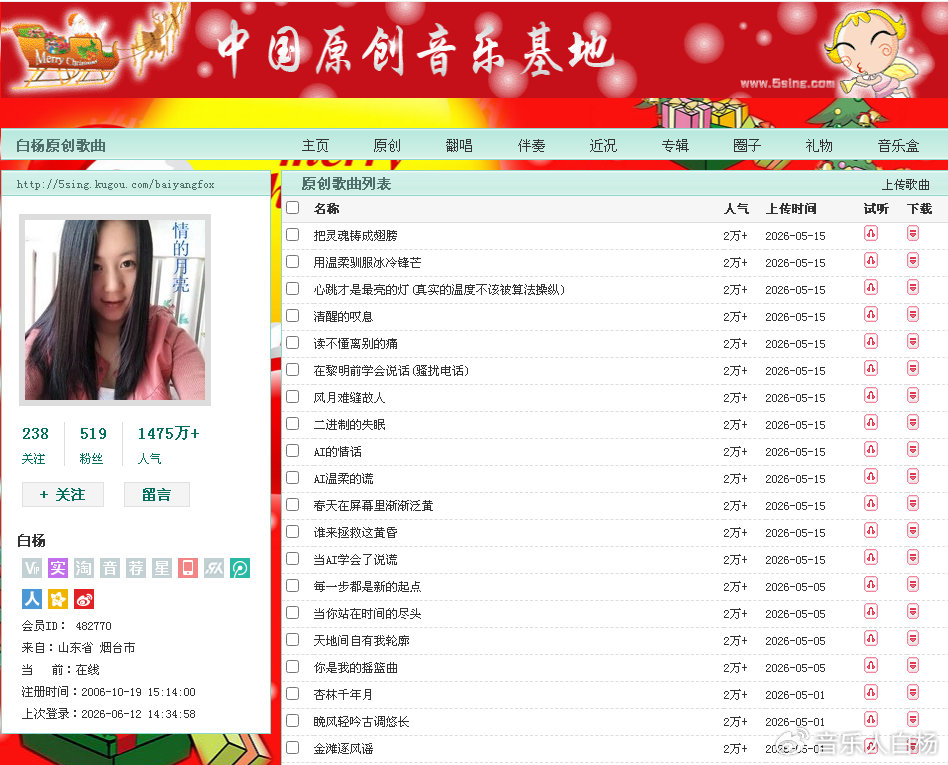Screen dimensions: 948x765
Task: Play AI的情话 listen icon
Action: pyautogui.click(x=871, y=449)
